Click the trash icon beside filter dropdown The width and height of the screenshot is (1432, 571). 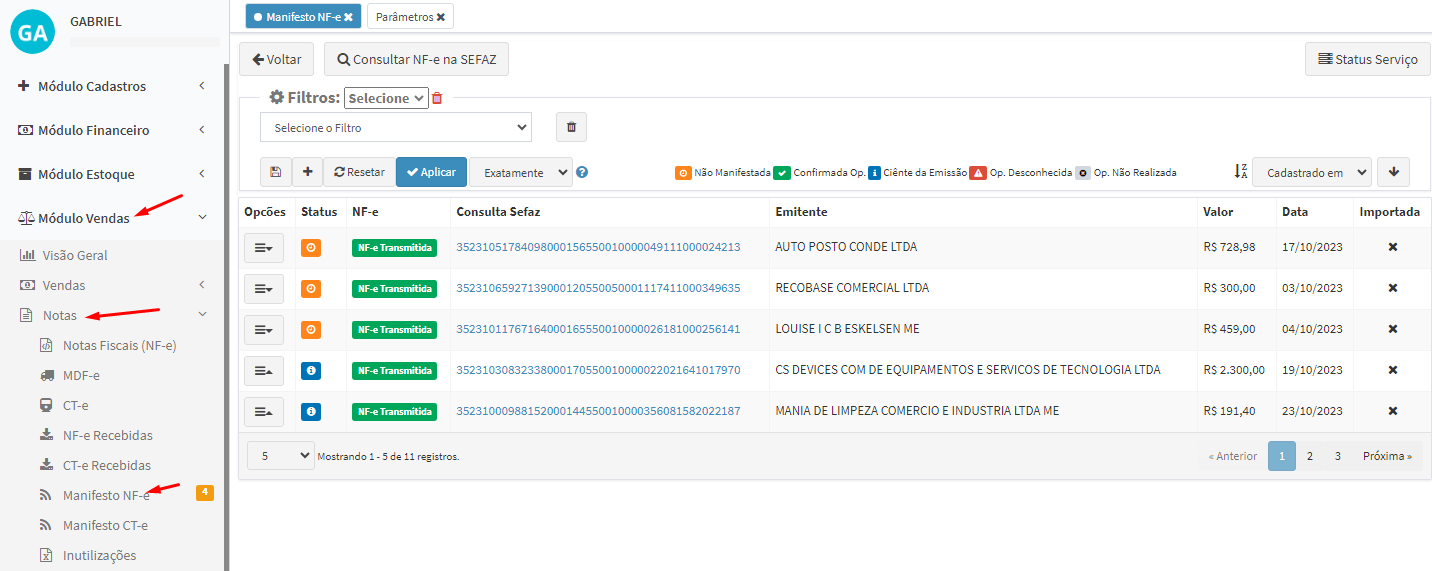coord(571,127)
